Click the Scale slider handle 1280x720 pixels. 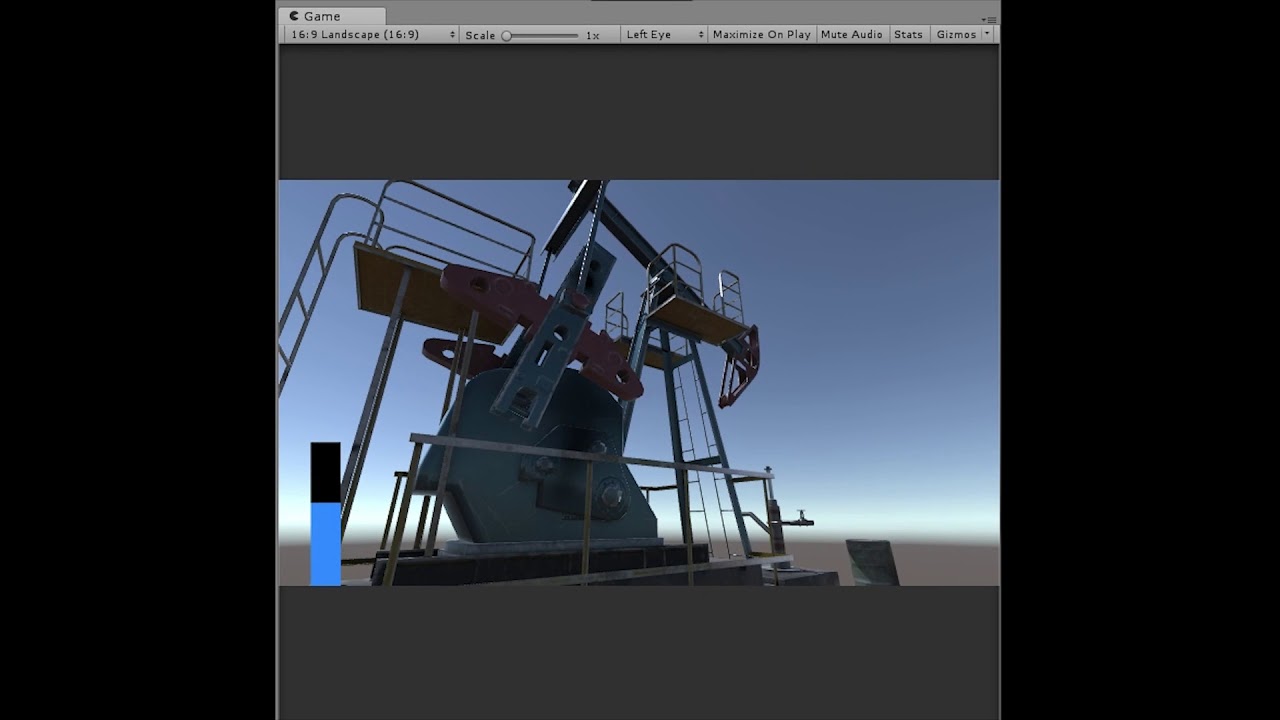click(507, 35)
